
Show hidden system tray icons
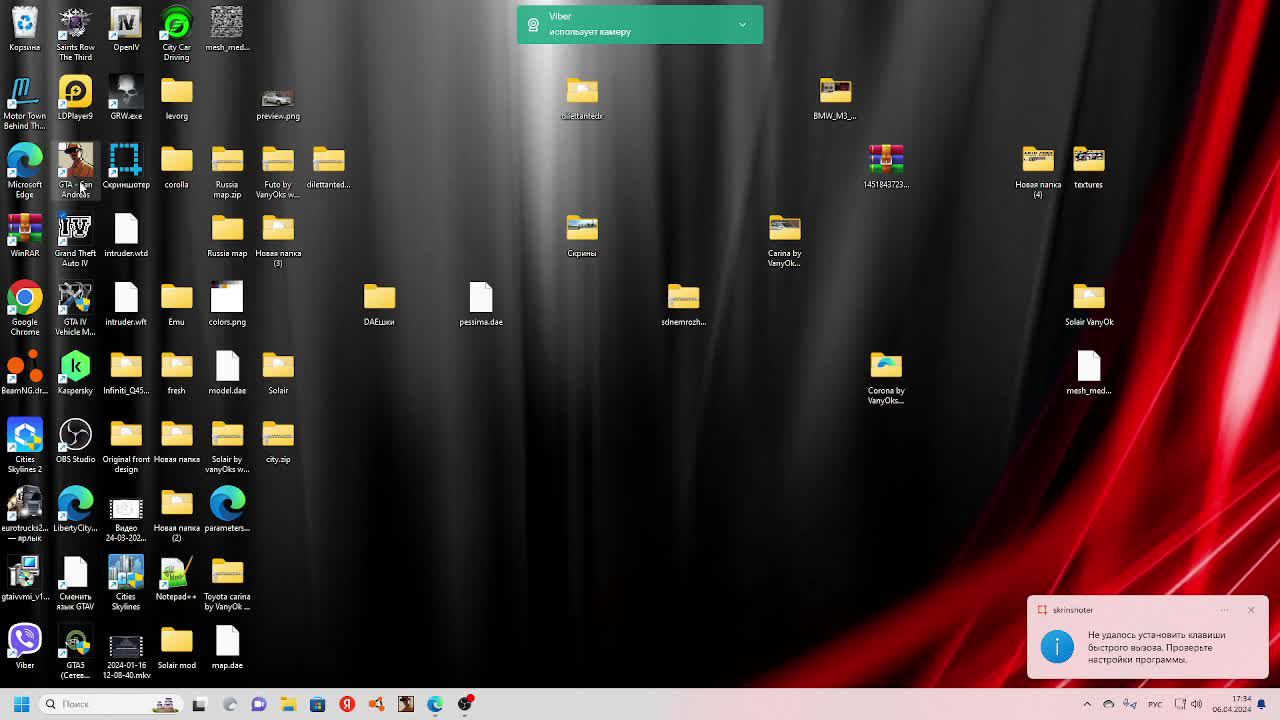[x=1087, y=704]
